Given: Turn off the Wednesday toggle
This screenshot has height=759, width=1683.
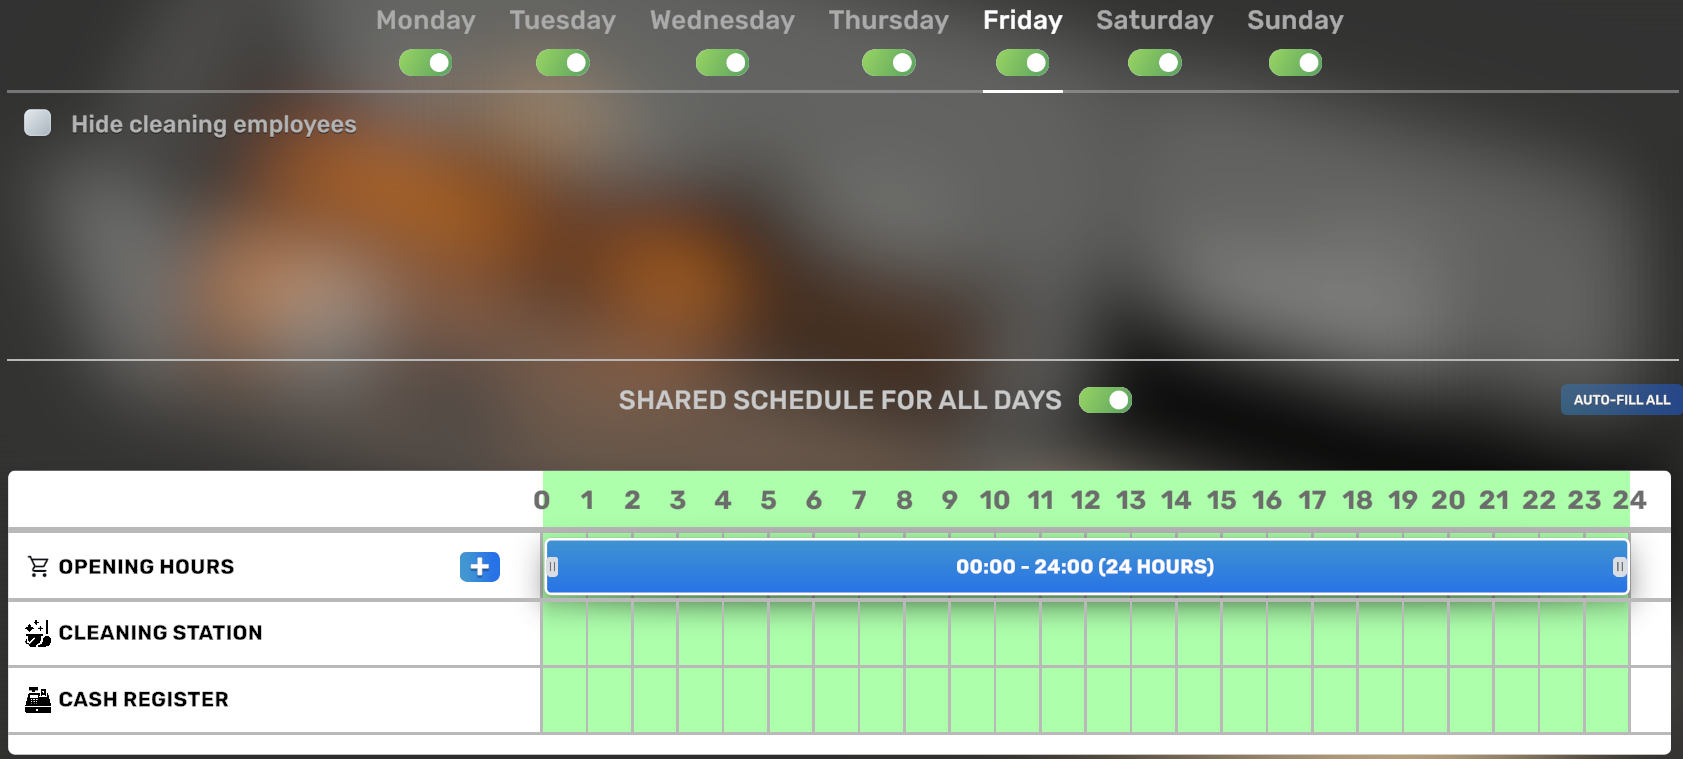Looking at the screenshot, I should pos(722,63).
